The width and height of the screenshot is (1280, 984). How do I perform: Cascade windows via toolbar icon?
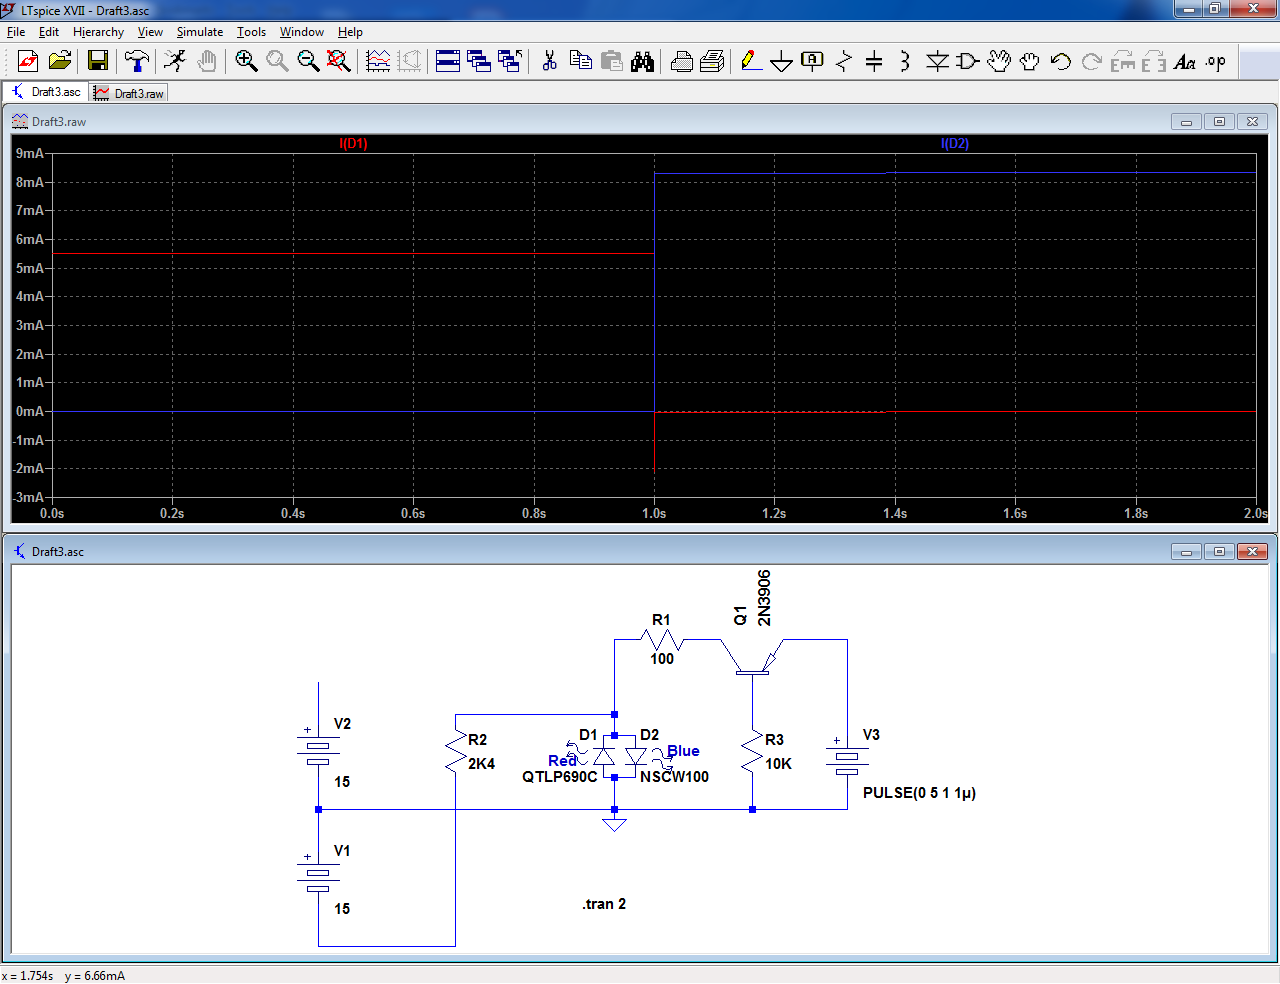coord(479,61)
